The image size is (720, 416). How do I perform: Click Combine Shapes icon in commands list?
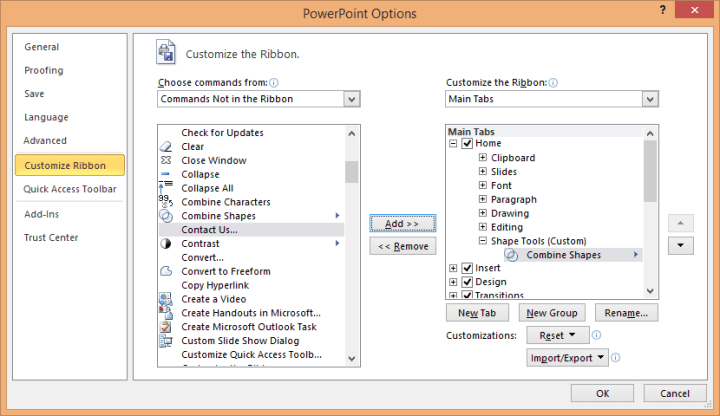(x=166, y=216)
